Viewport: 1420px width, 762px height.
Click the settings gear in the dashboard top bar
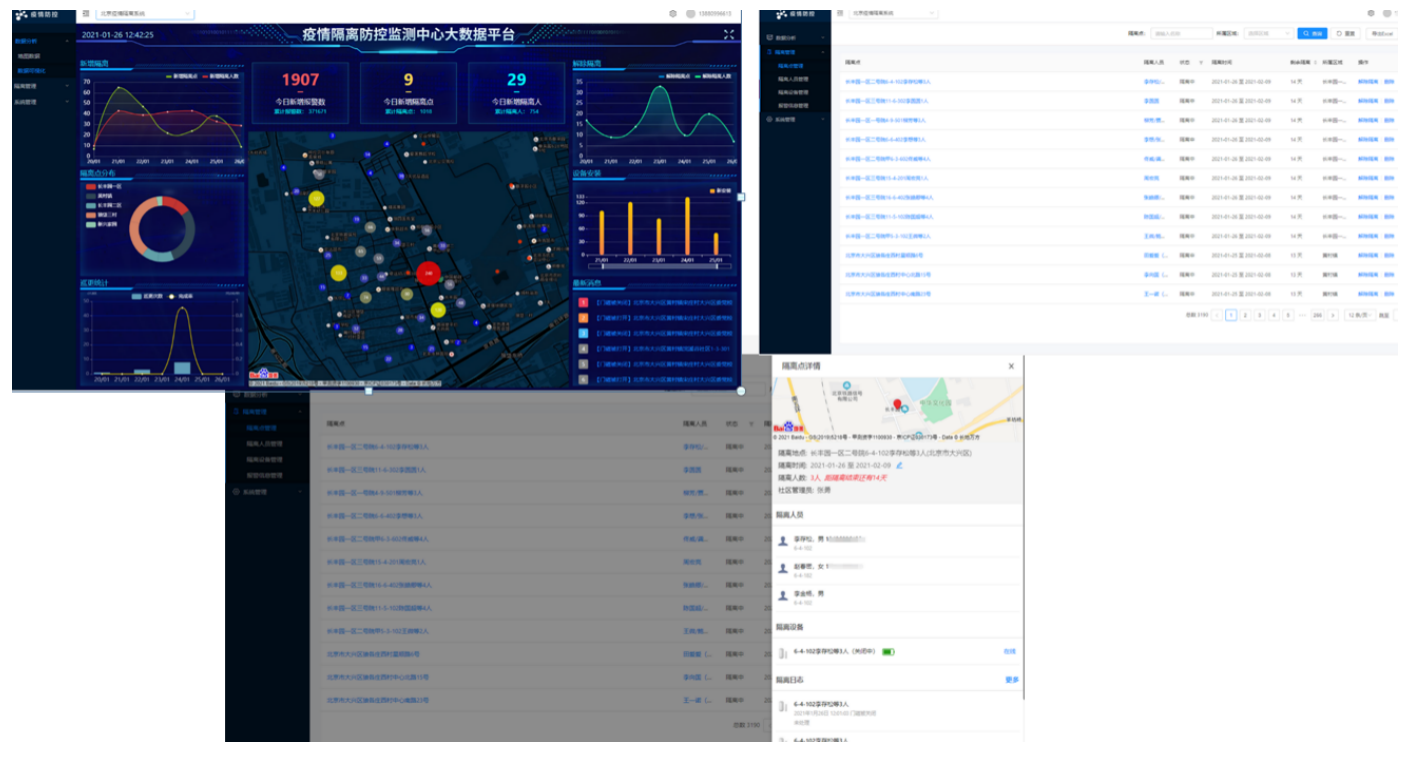tap(673, 13)
